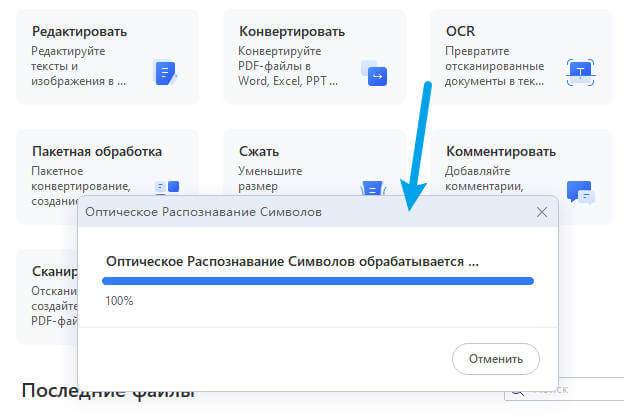Click the batch processing icon
Viewport: 624px width, 417px height.
click(167, 187)
